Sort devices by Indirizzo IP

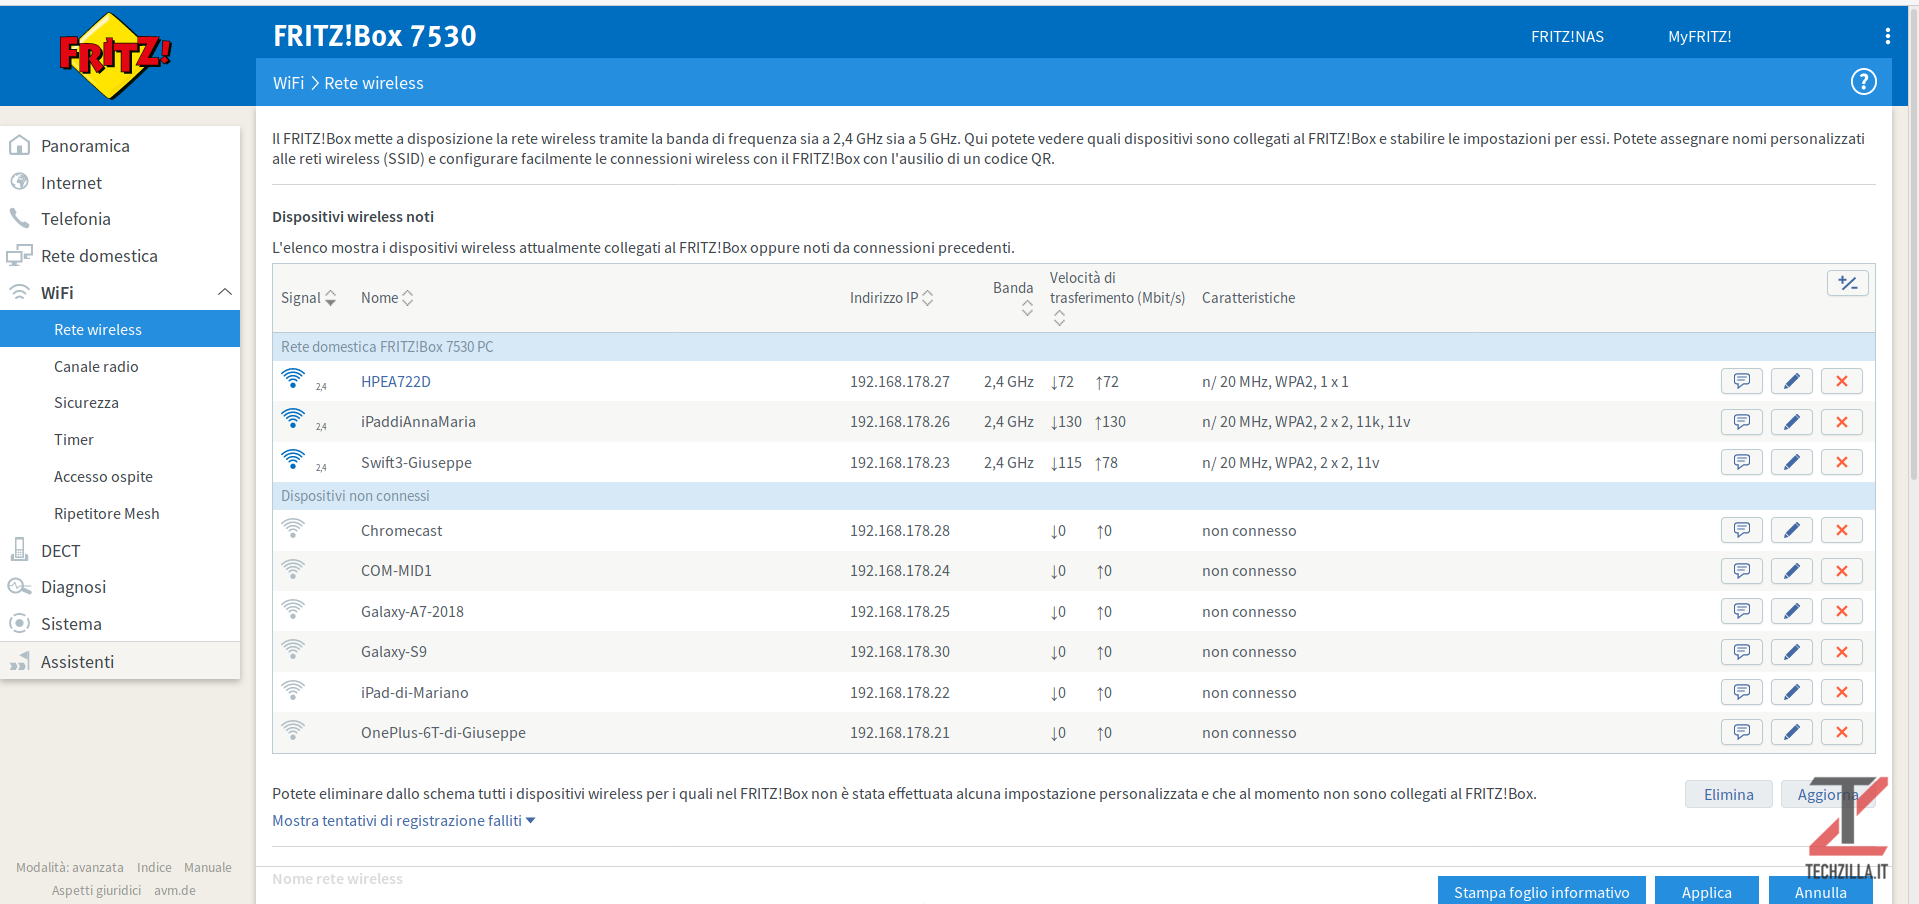pyautogui.click(x=891, y=298)
